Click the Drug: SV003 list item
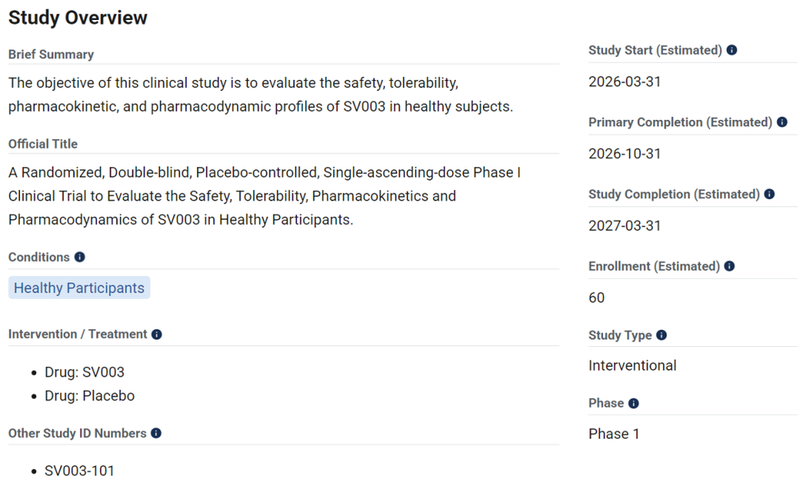Image resolution: width=800 pixels, height=486 pixels. pos(84,372)
